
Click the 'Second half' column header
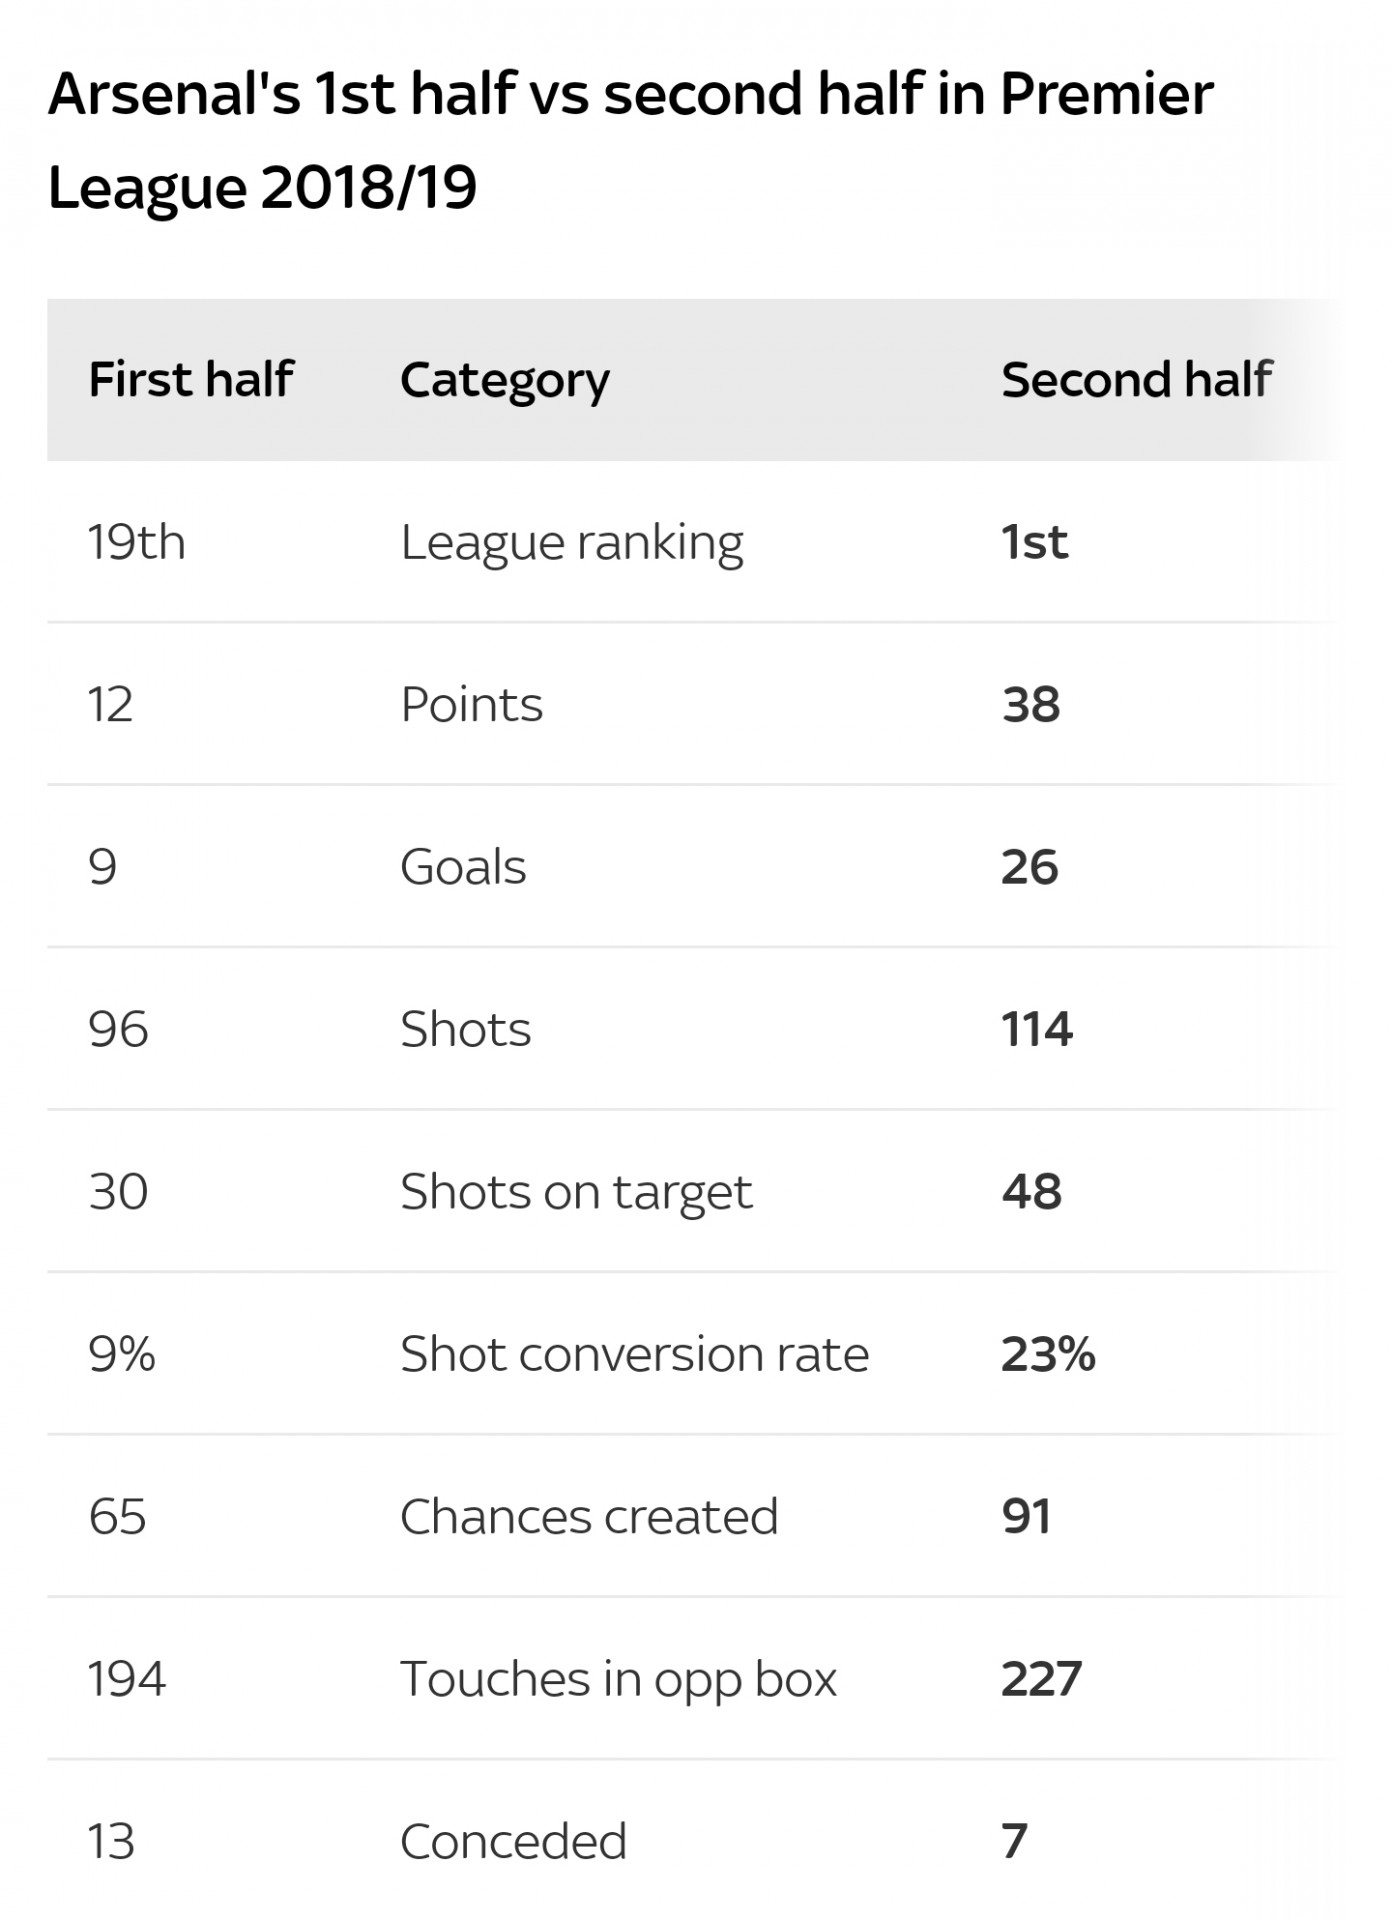click(x=1136, y=380)
